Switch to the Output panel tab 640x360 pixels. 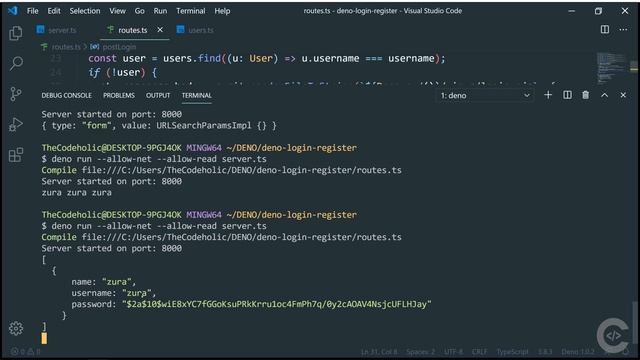tap(158, 96)
